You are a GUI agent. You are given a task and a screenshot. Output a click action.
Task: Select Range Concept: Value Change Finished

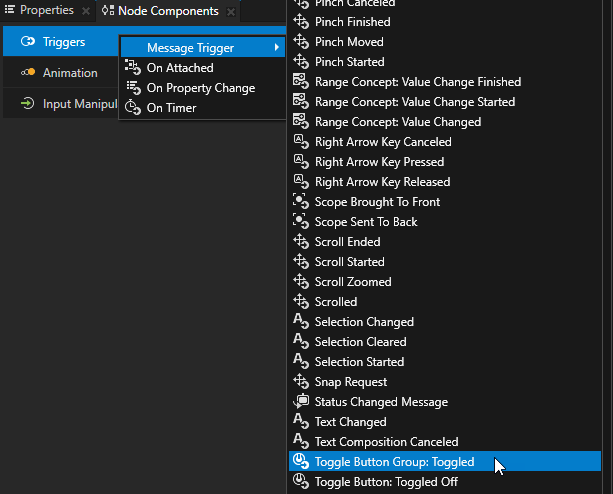pyautogui.click(x=445, y=81)
